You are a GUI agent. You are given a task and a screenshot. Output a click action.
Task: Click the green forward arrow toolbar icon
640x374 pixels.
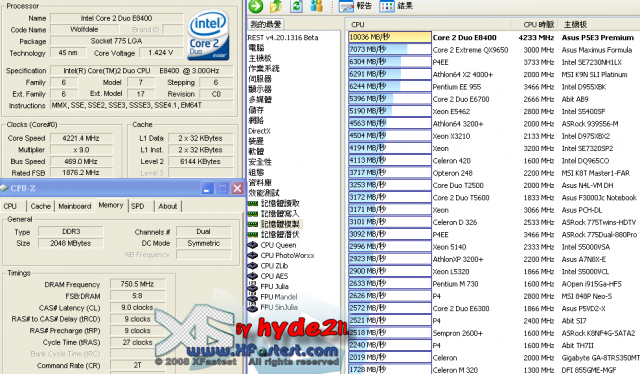click(x=256, y=6)
